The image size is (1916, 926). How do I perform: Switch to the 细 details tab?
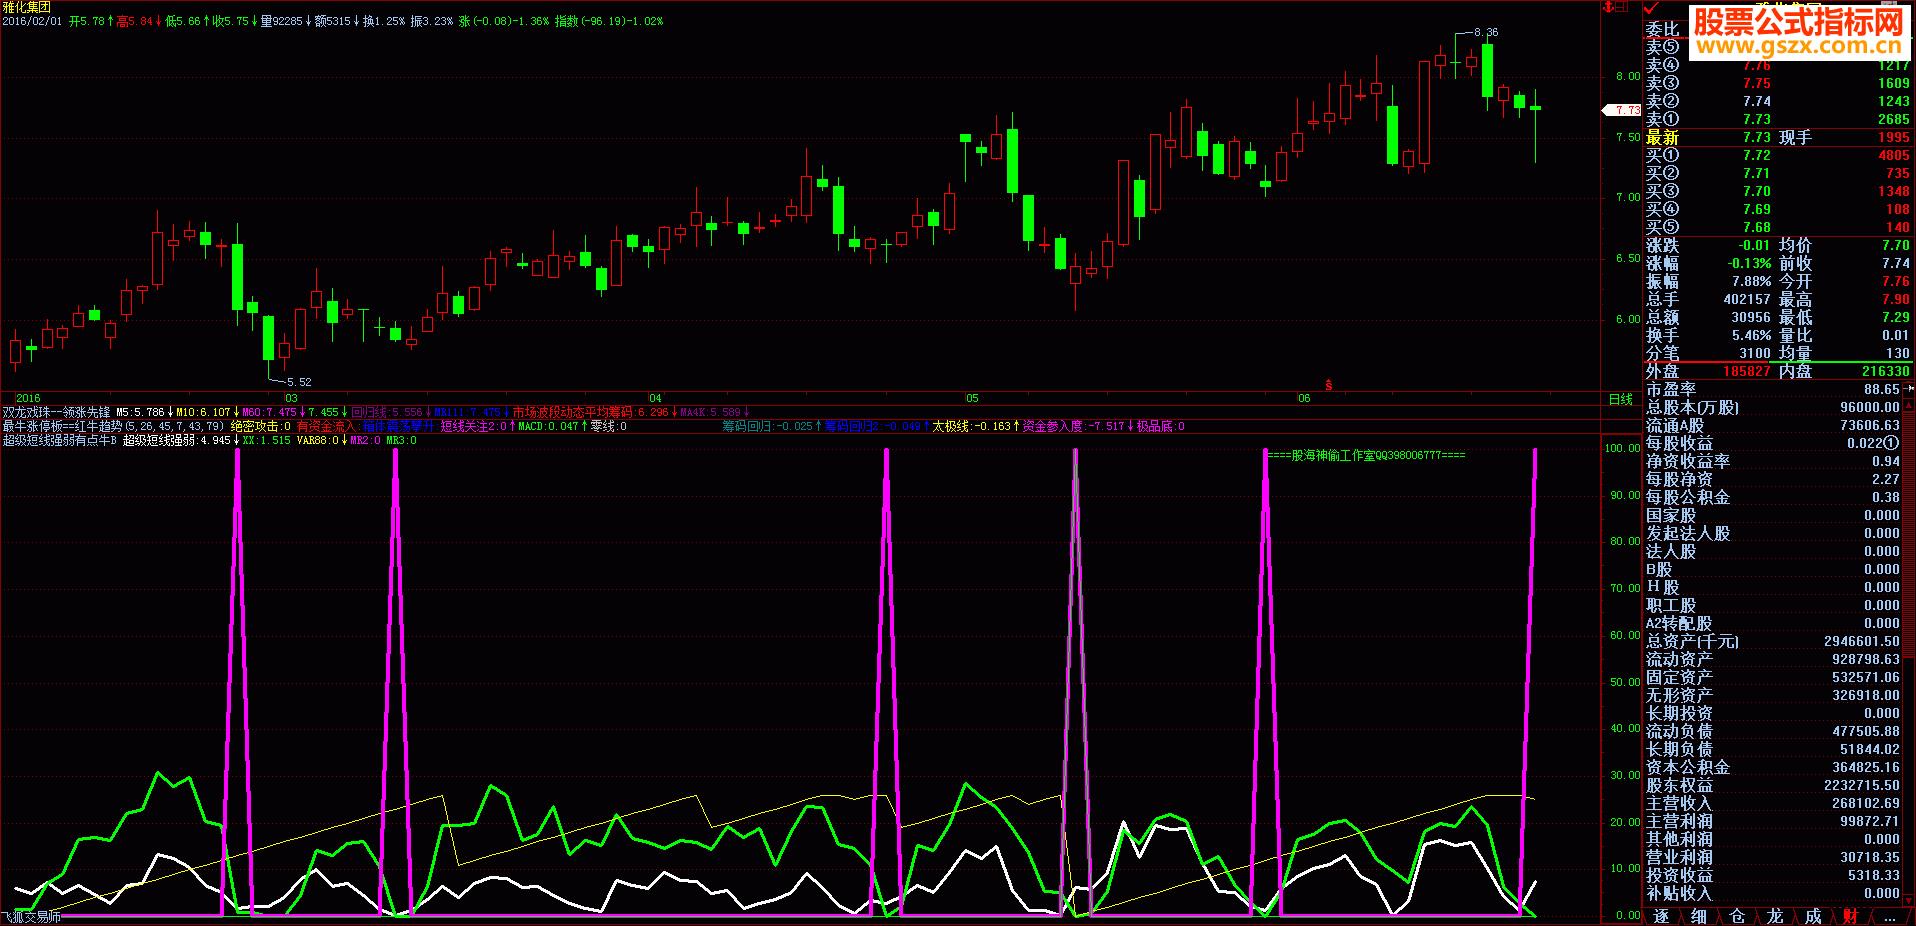coord(1699,916)
